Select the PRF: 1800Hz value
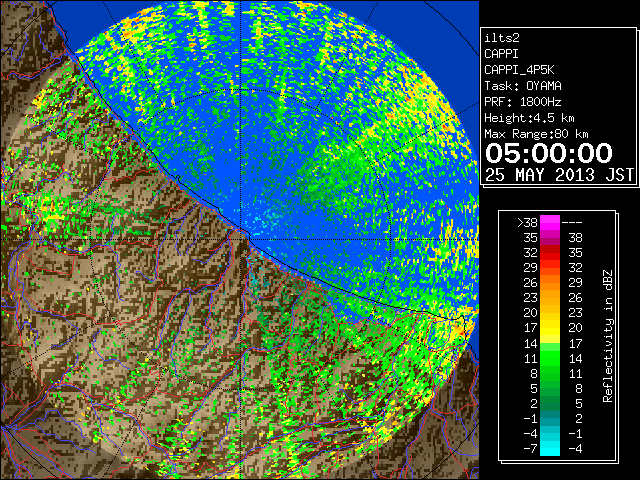 (522, 102)
